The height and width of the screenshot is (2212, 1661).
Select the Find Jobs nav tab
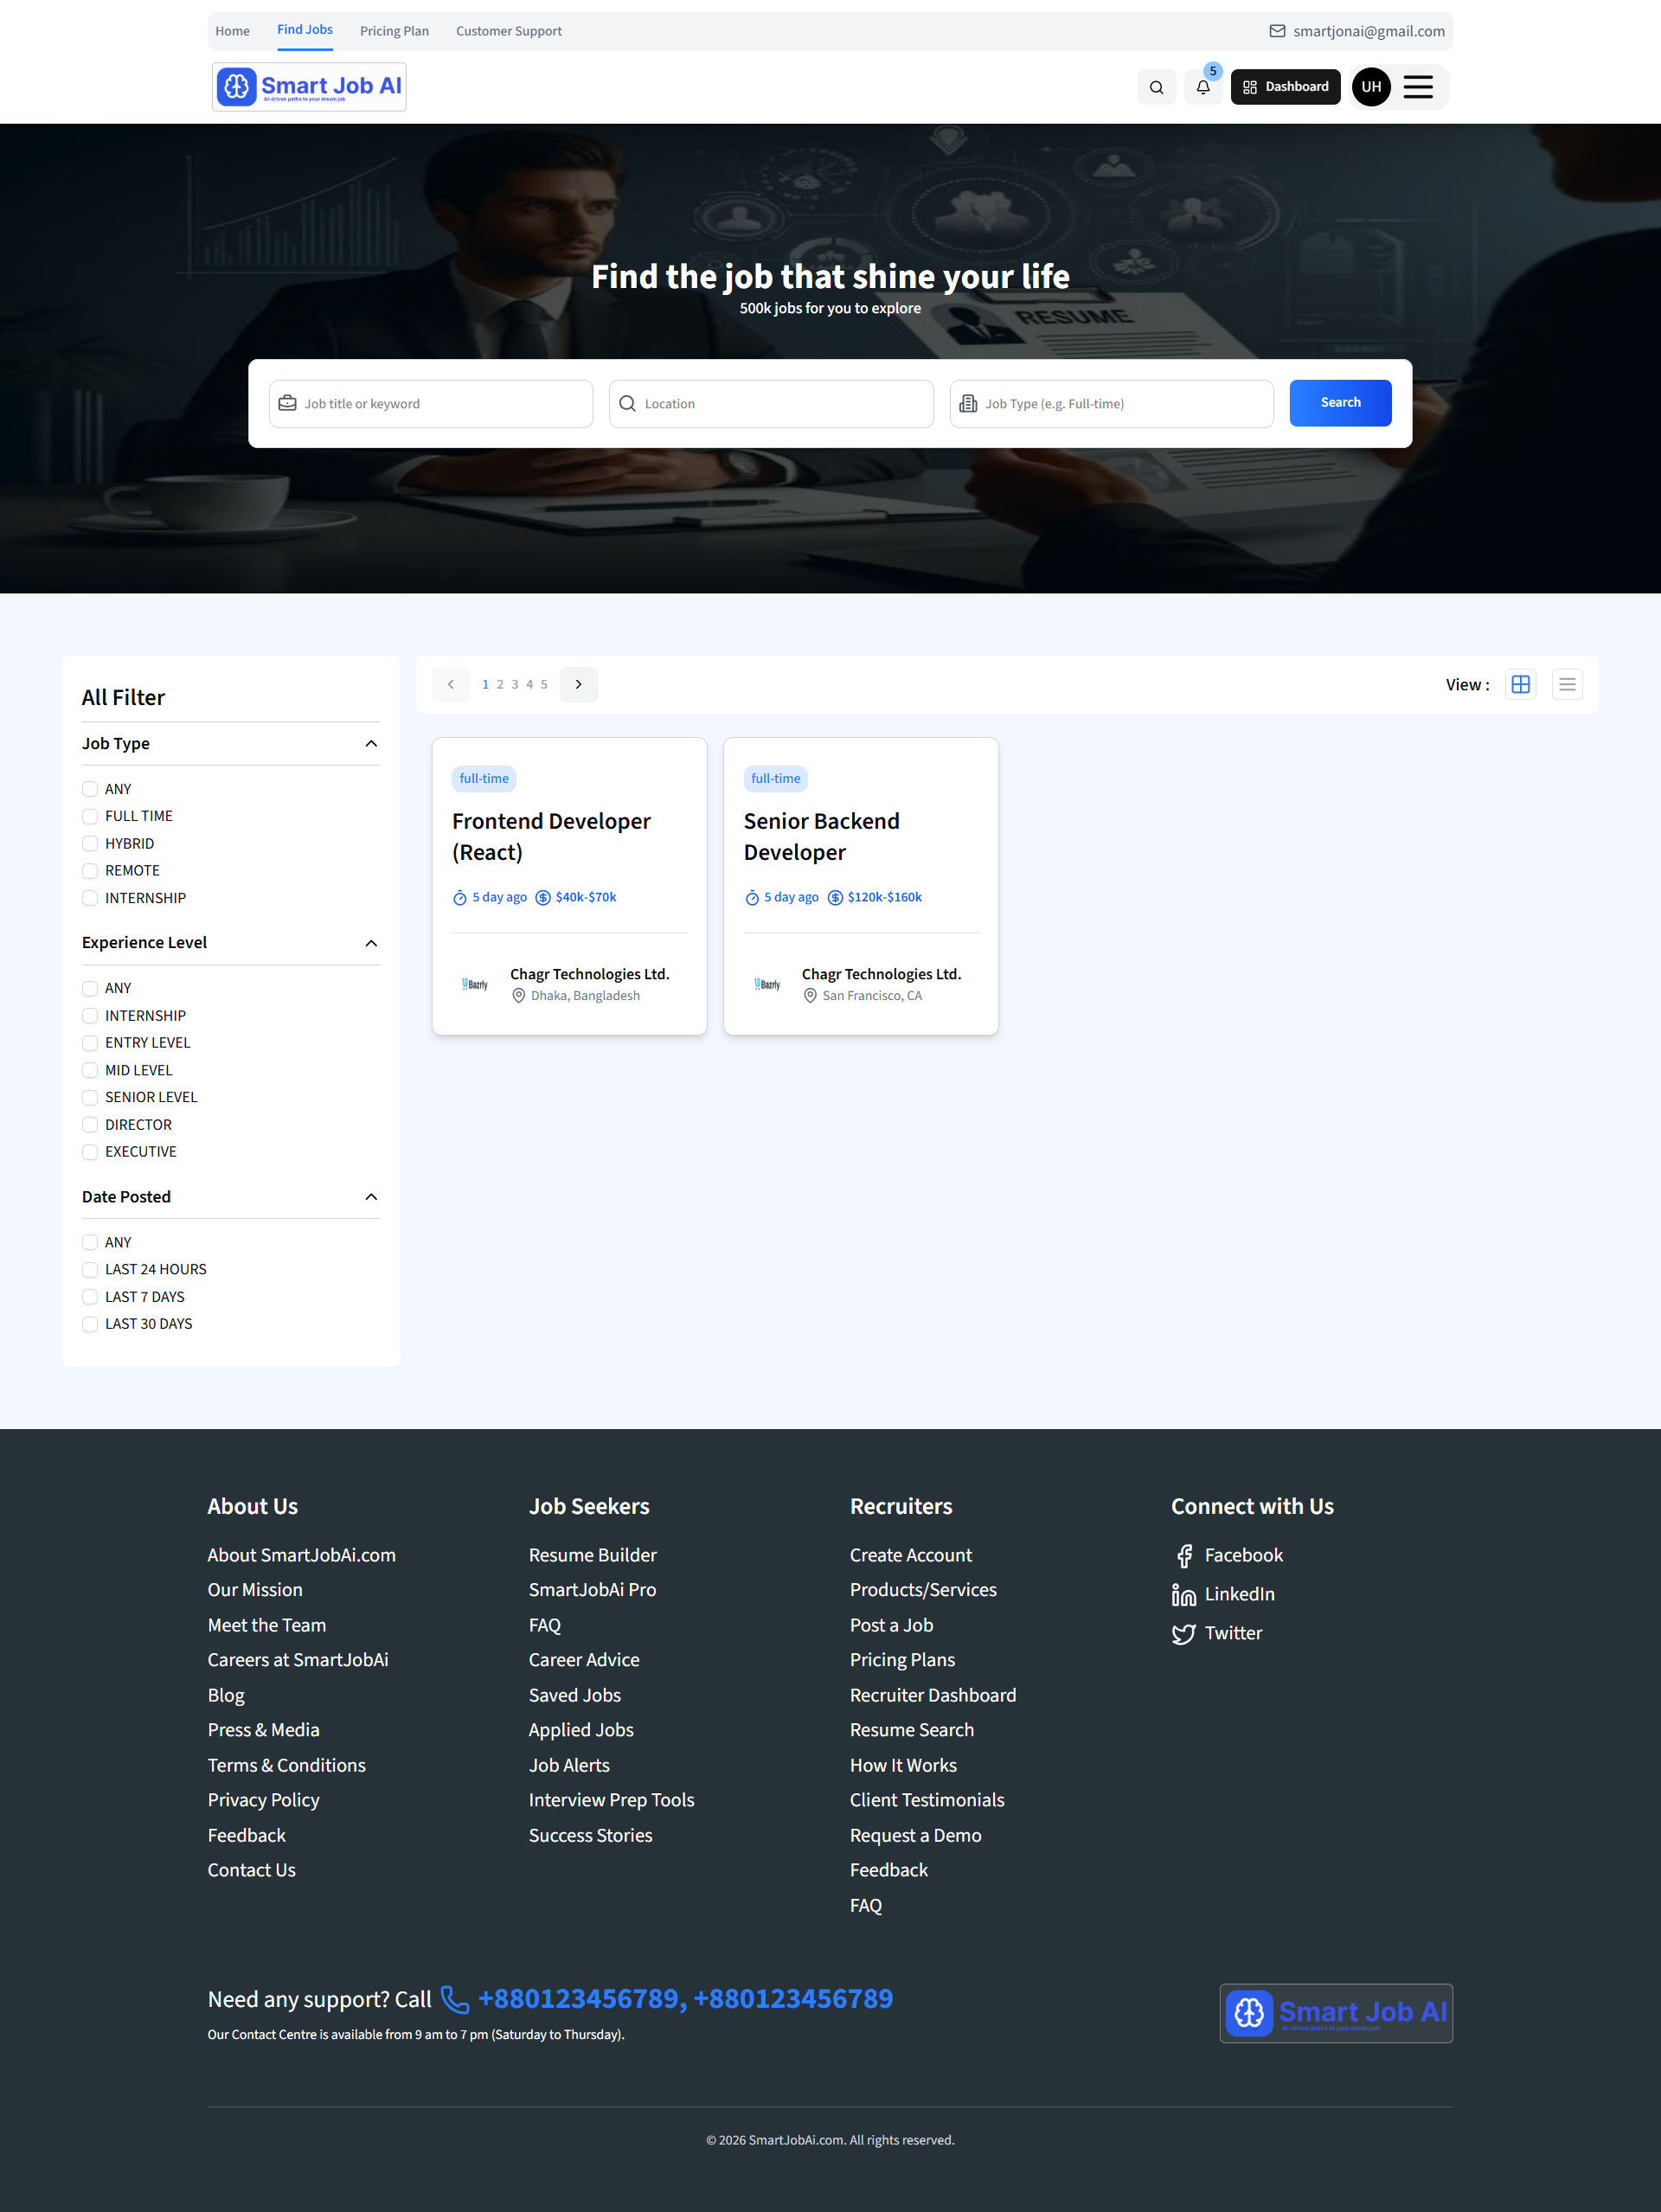pos(305,30)
